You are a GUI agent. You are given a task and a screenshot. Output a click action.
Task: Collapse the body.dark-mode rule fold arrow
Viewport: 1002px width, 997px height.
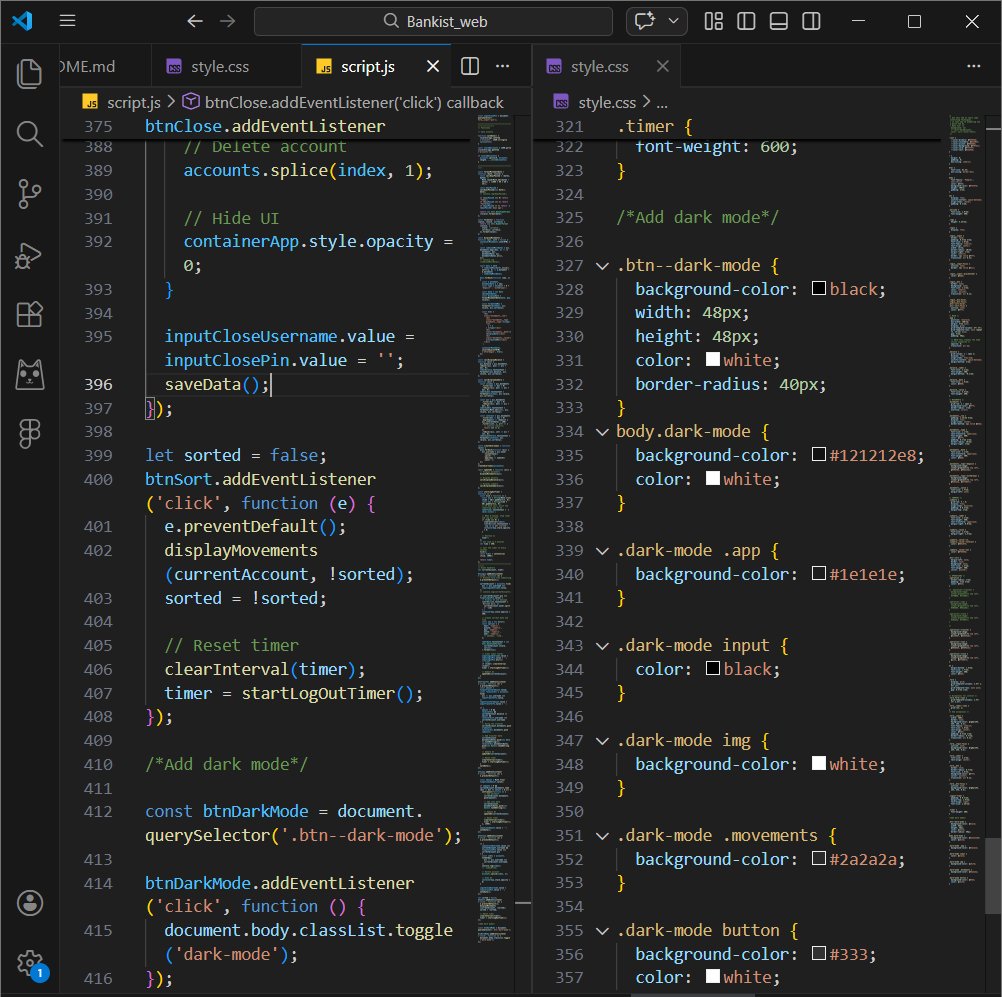pos(601,430)
